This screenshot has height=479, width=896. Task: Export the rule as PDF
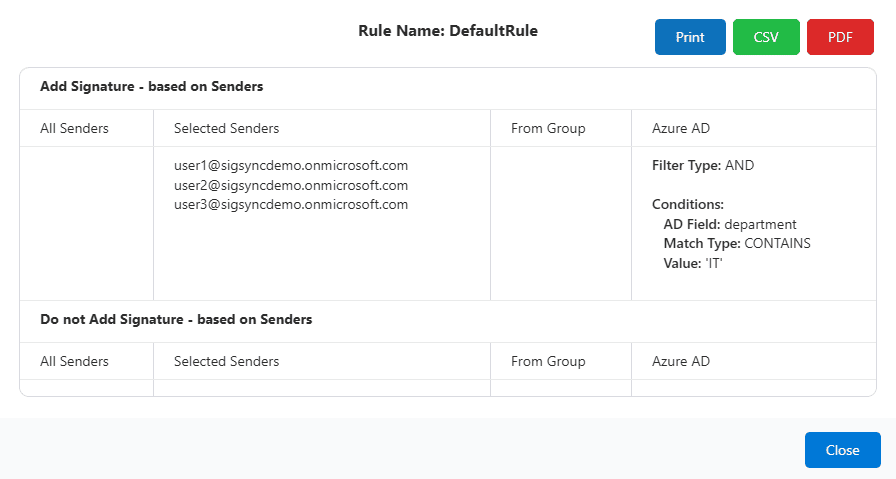pyautogui.click(x=840, y=37)
